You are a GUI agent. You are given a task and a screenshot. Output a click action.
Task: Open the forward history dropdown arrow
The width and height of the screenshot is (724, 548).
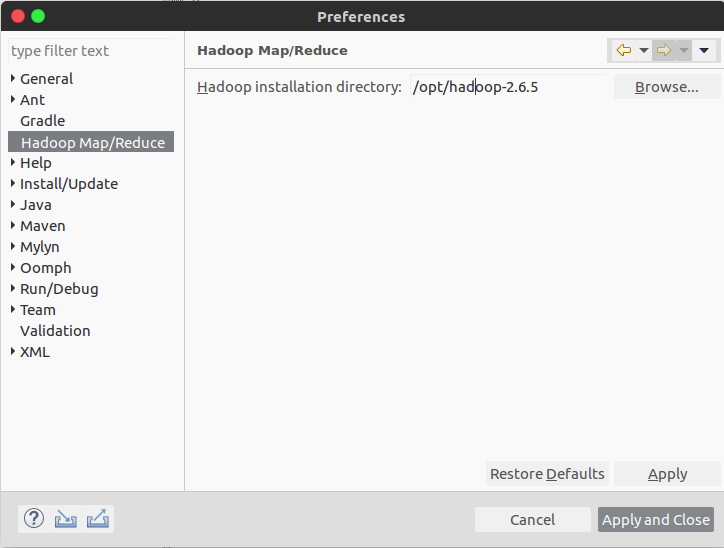click(x=684, y=50)
